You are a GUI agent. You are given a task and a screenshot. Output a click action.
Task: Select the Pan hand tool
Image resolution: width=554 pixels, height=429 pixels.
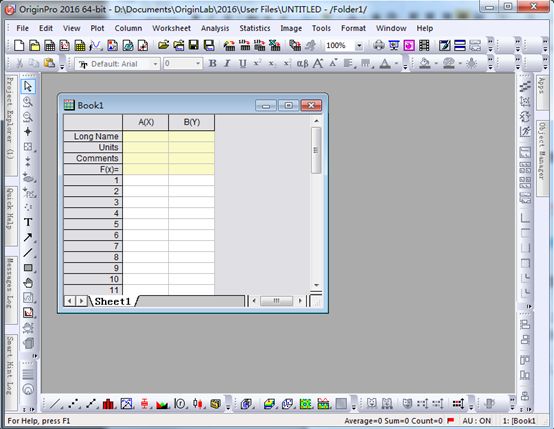pyautogui.click(x=28, y=283)
